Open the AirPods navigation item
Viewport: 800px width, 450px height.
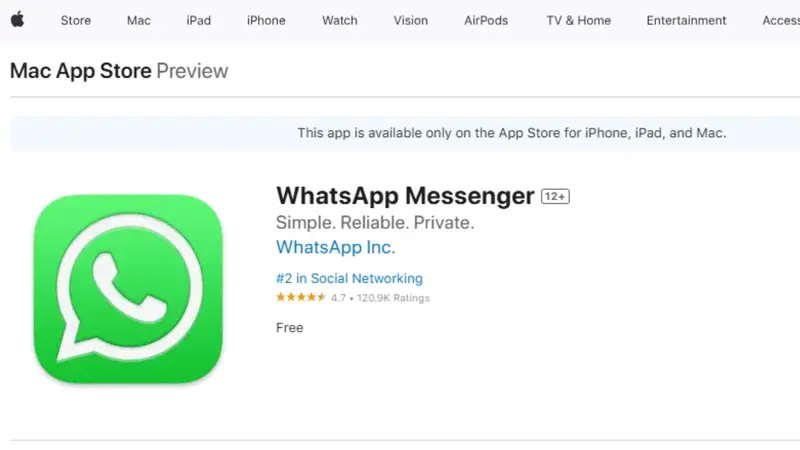pyautogui.click(x=486, y=20)
